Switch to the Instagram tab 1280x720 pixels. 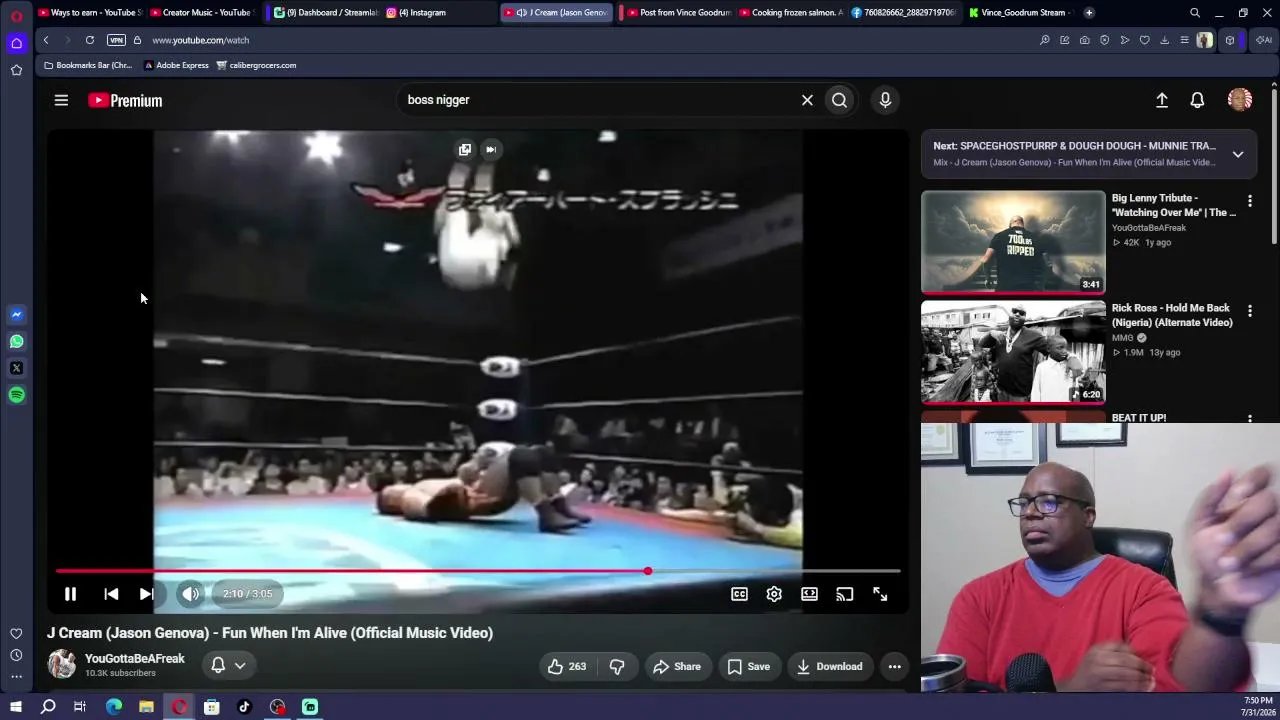click(x=438, y=13)
